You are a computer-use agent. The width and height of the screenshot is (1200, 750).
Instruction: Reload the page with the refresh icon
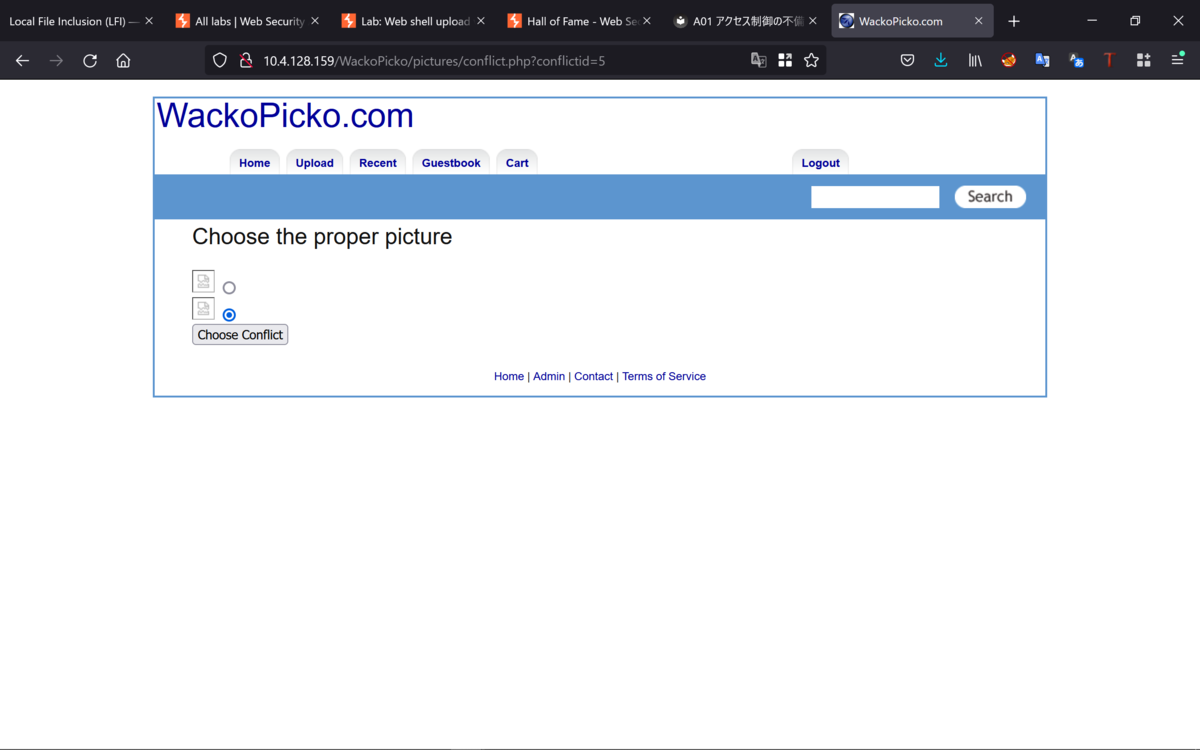(x=90, y=61)
